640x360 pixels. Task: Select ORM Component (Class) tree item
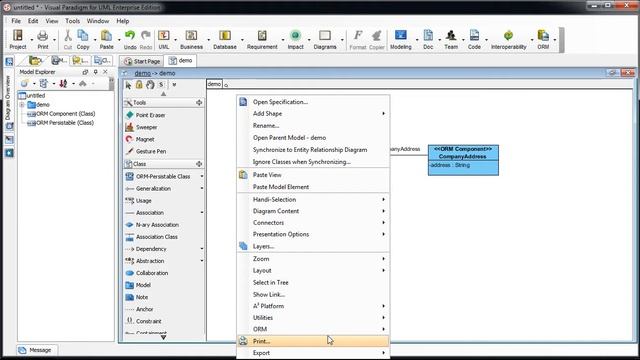(61, 114)
